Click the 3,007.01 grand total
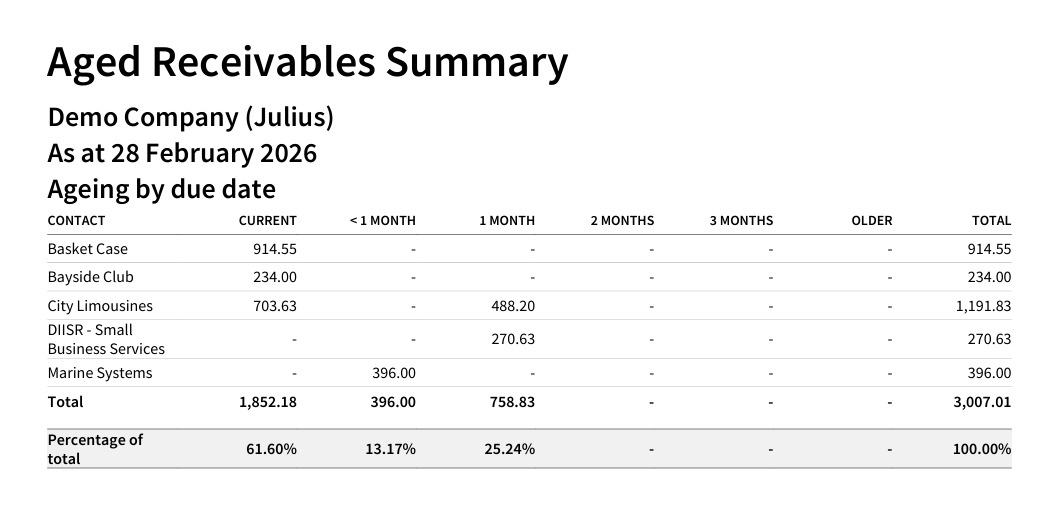The height and width of the screenshot is (516, 1060). point(982,402)
